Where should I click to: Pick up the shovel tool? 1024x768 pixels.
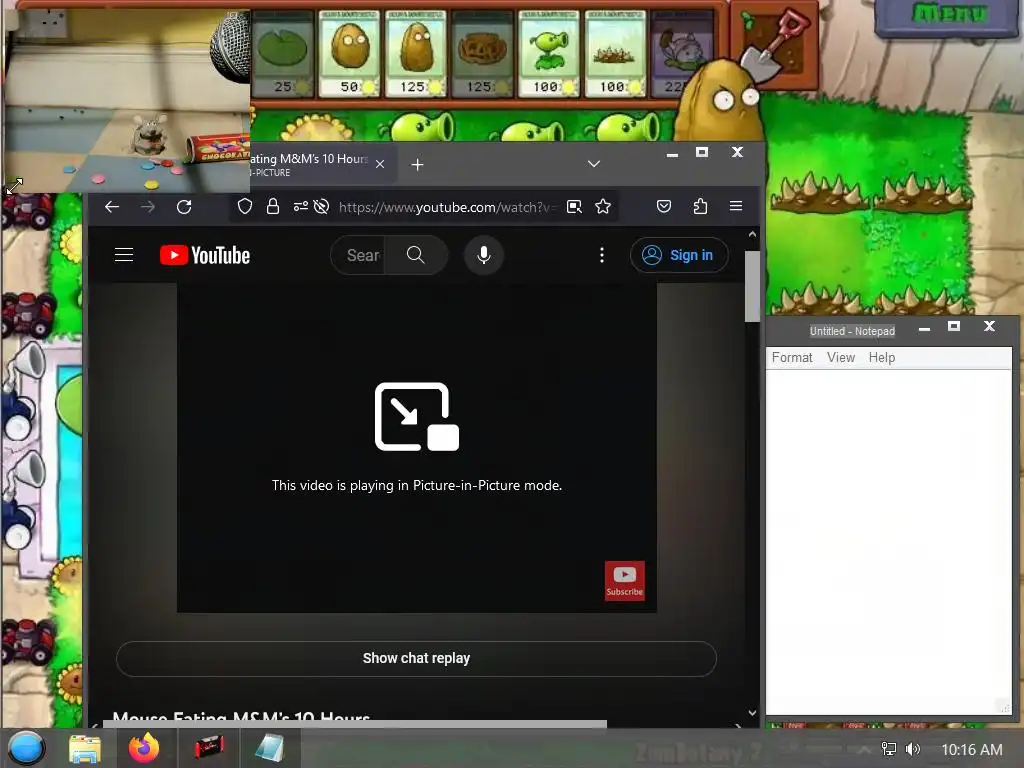tap(775, 44)
